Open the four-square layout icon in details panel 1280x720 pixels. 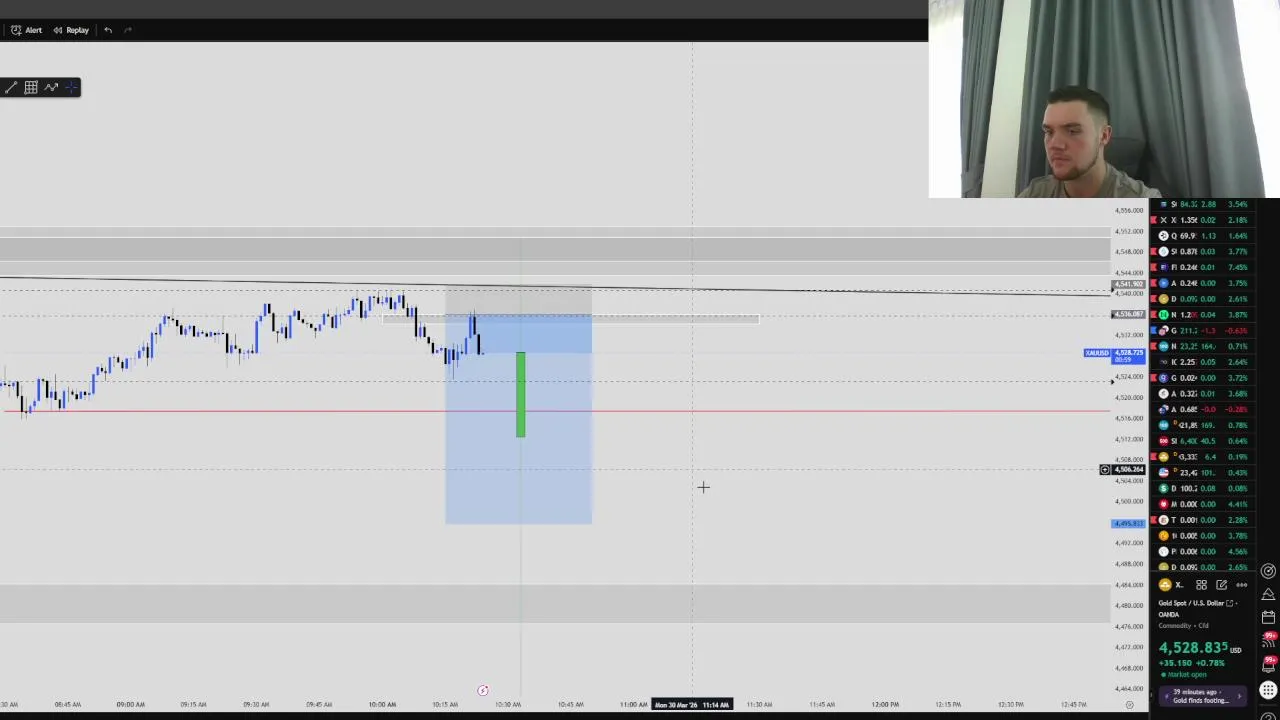[x=1201, y=585]
